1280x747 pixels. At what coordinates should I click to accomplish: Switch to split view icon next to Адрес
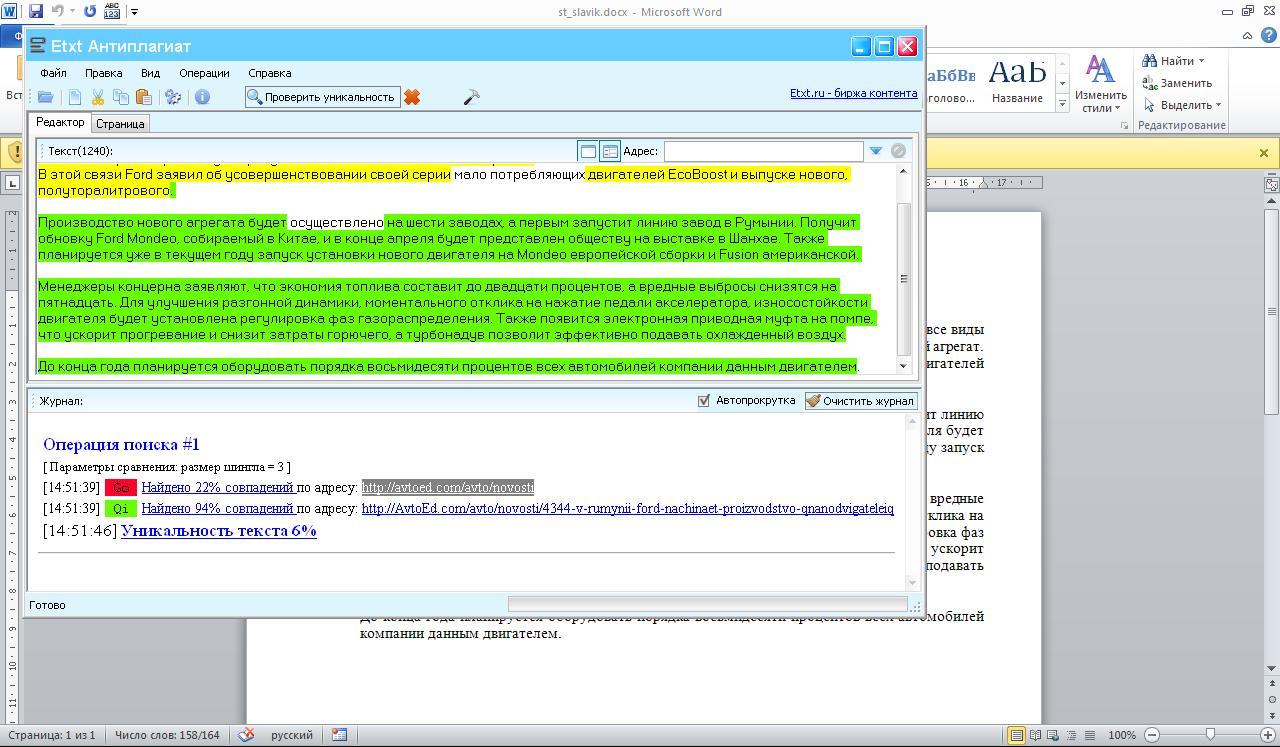click(x=610, y=151)
